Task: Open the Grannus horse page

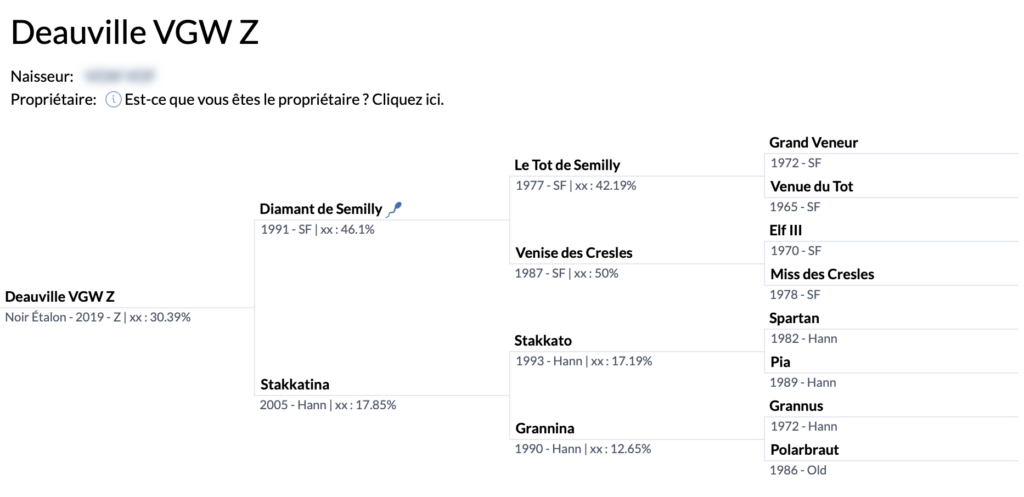Action: point(797,406)
